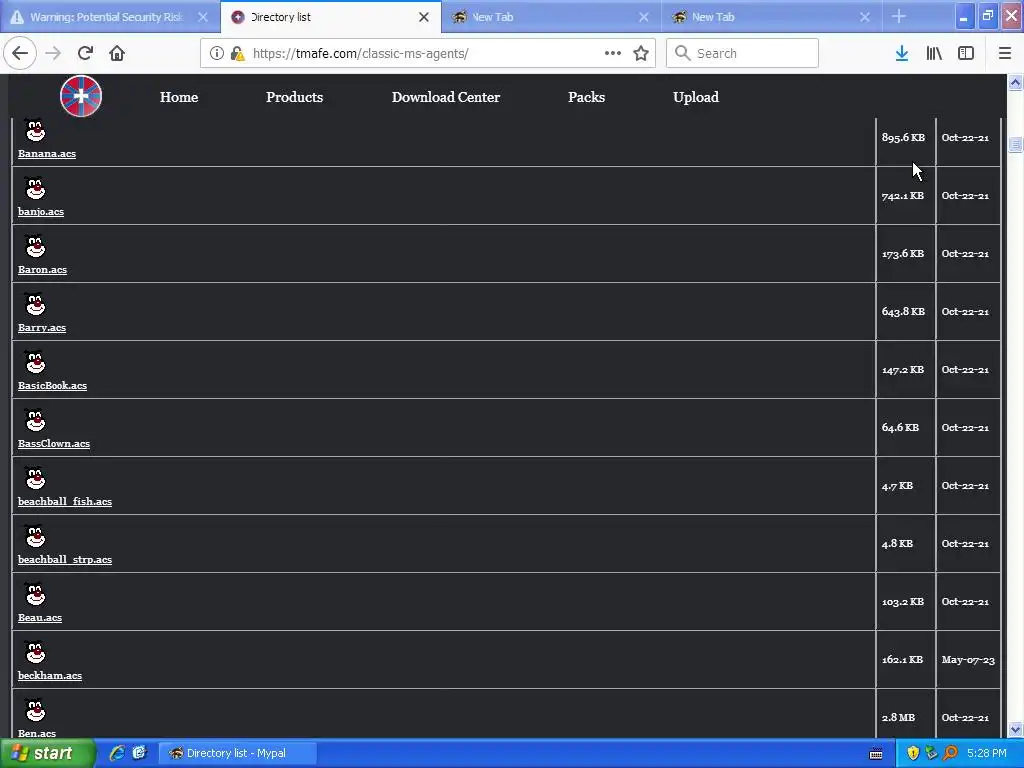1024x768 pixels.
Task: Click the agent icon above Baron.acs
Action: click(x=35, y=246)
